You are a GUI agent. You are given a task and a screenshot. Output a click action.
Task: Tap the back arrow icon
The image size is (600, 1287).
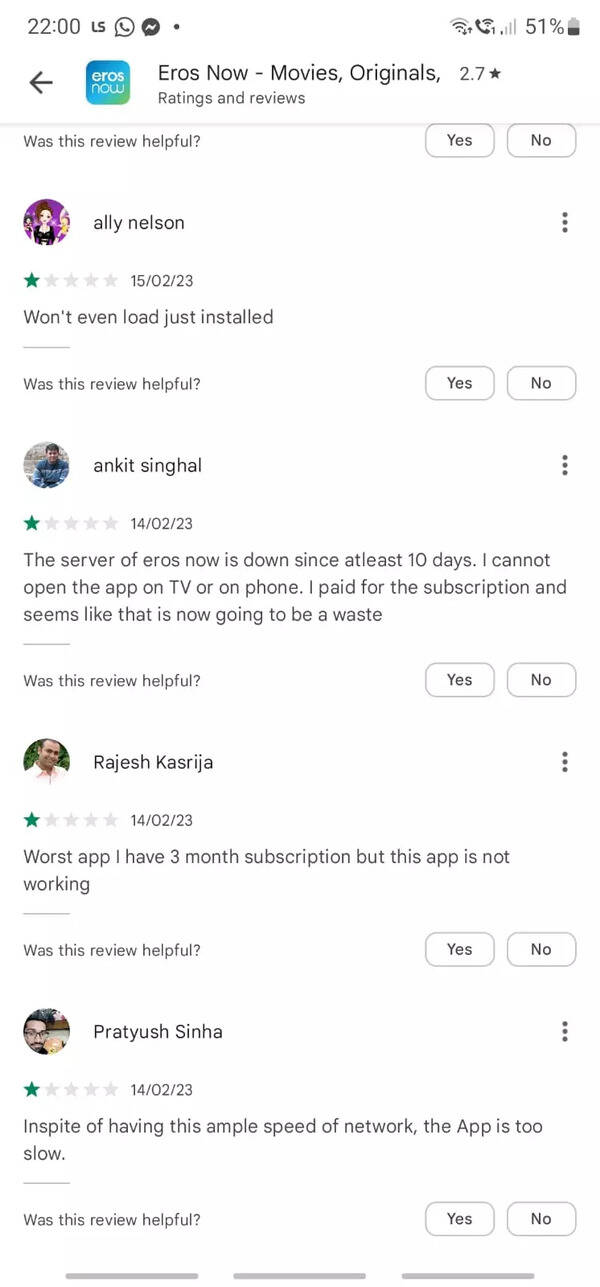click(x=41, y=83)
